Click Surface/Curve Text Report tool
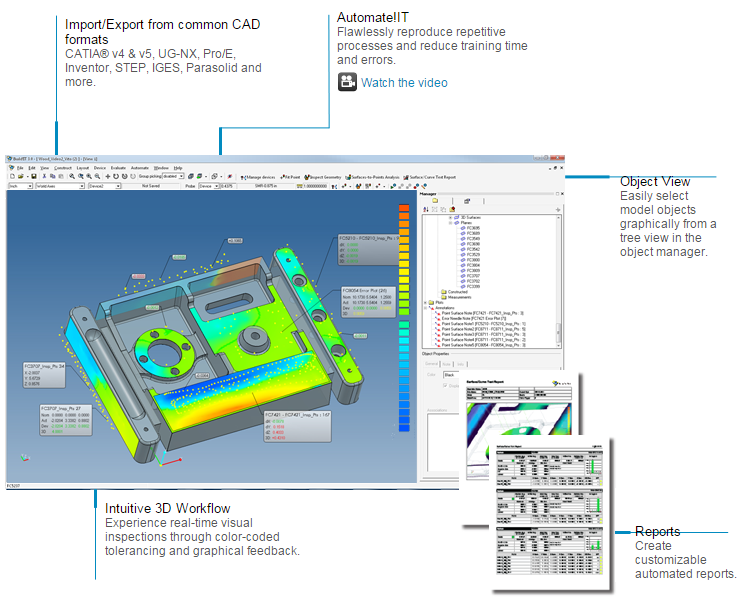 (x=429, y=177)
